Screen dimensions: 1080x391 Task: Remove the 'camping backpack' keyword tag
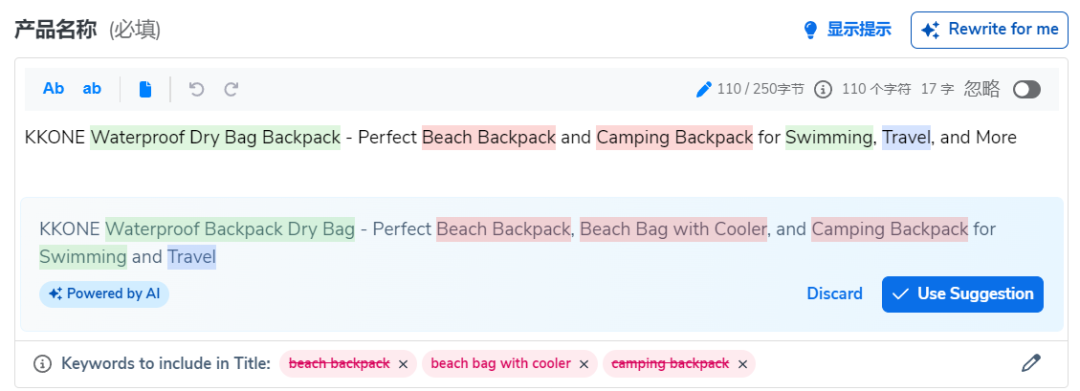pos(742,364)
